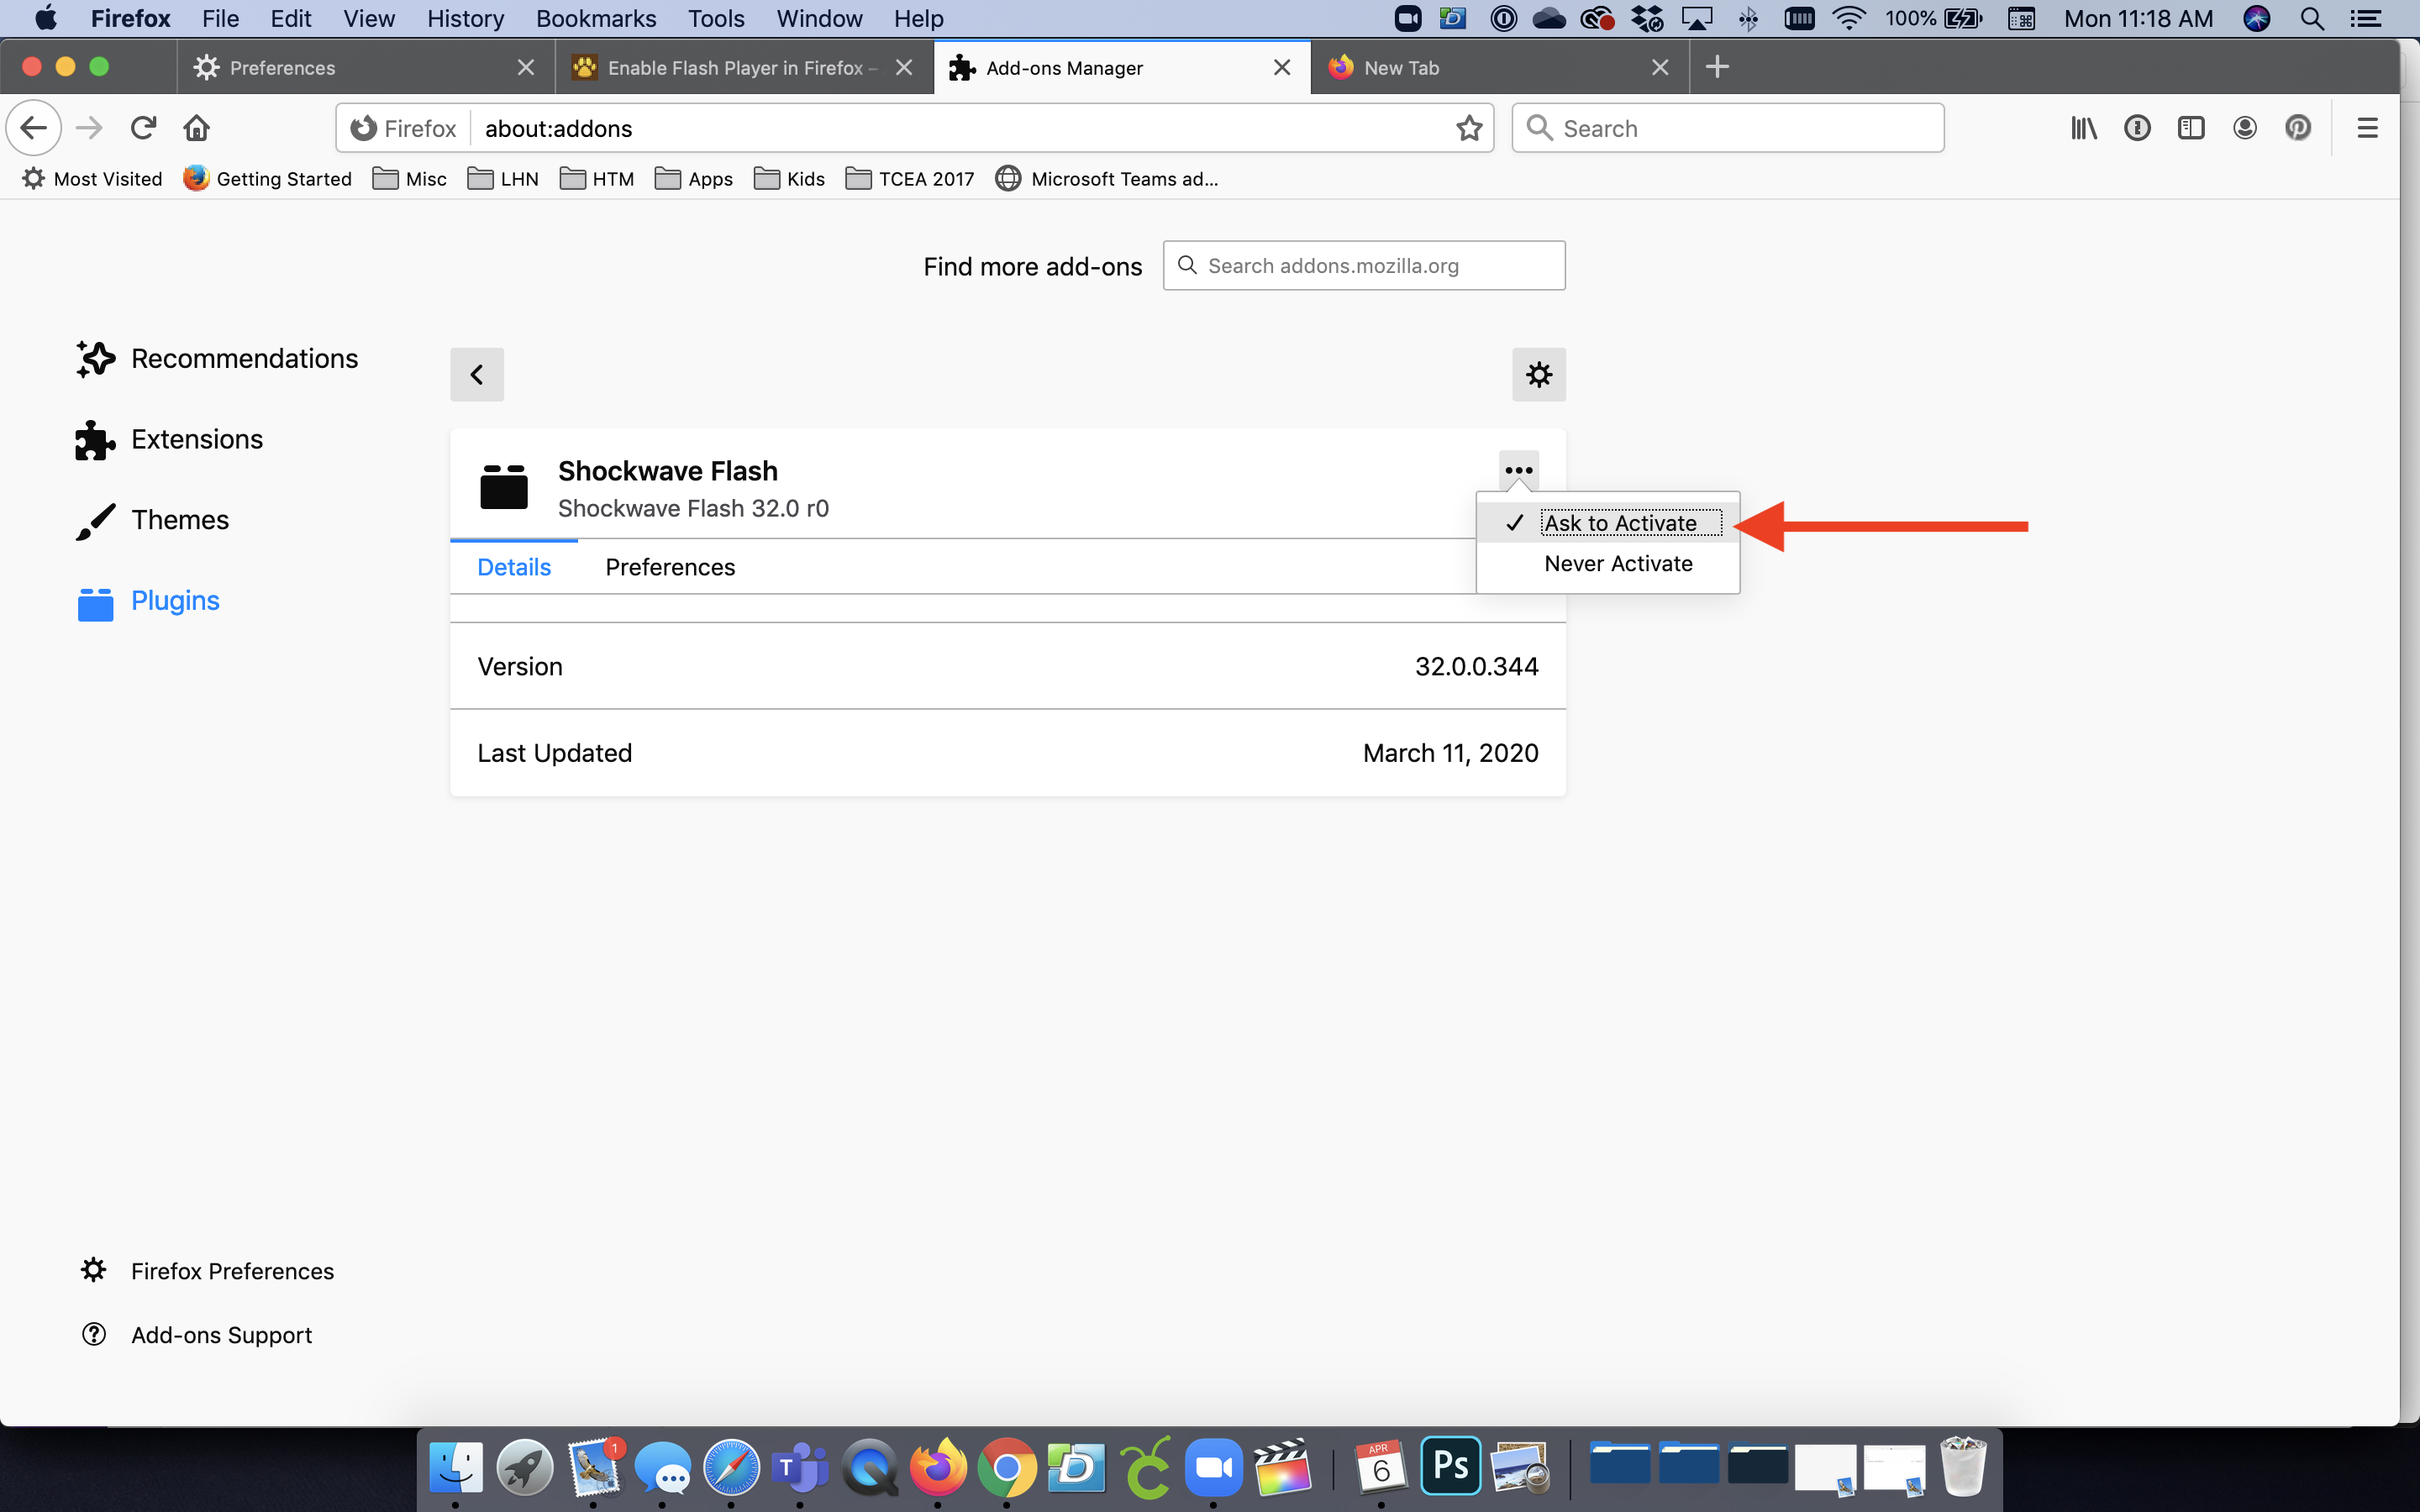2420x1512 pixels.
Task: Open the Bookmarks menu
Action: pos(596,19)
